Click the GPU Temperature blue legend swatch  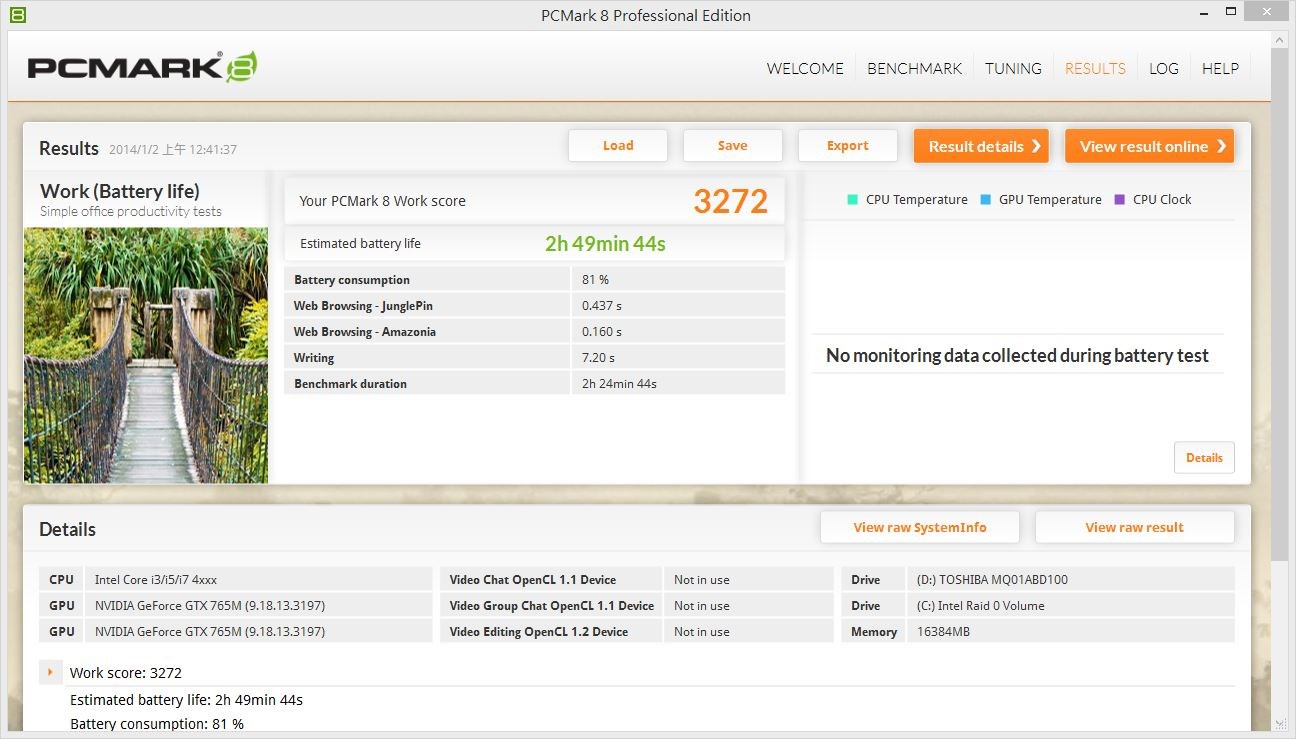tap(985, 199)
